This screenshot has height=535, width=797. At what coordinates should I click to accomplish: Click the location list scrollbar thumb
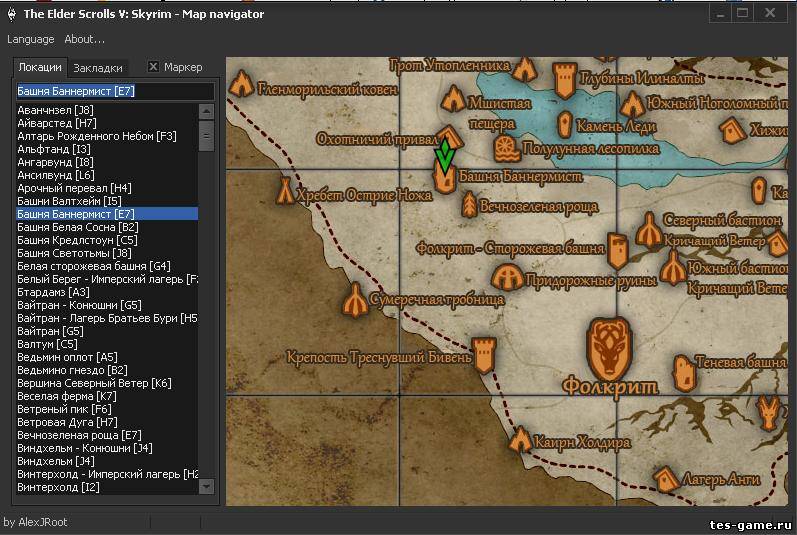click(x=206, y=135)
